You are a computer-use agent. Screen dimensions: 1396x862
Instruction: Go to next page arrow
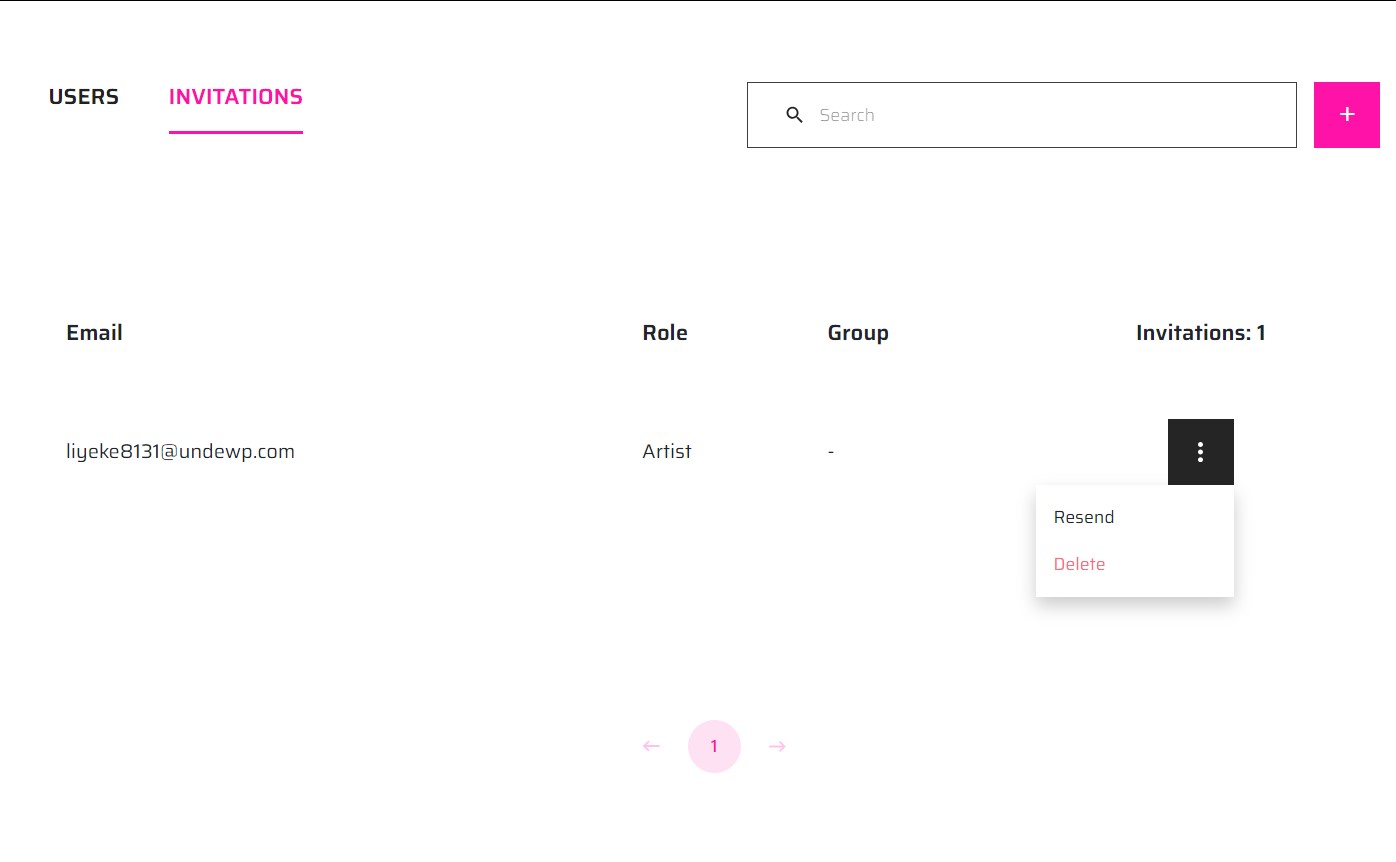coord(777,746)
